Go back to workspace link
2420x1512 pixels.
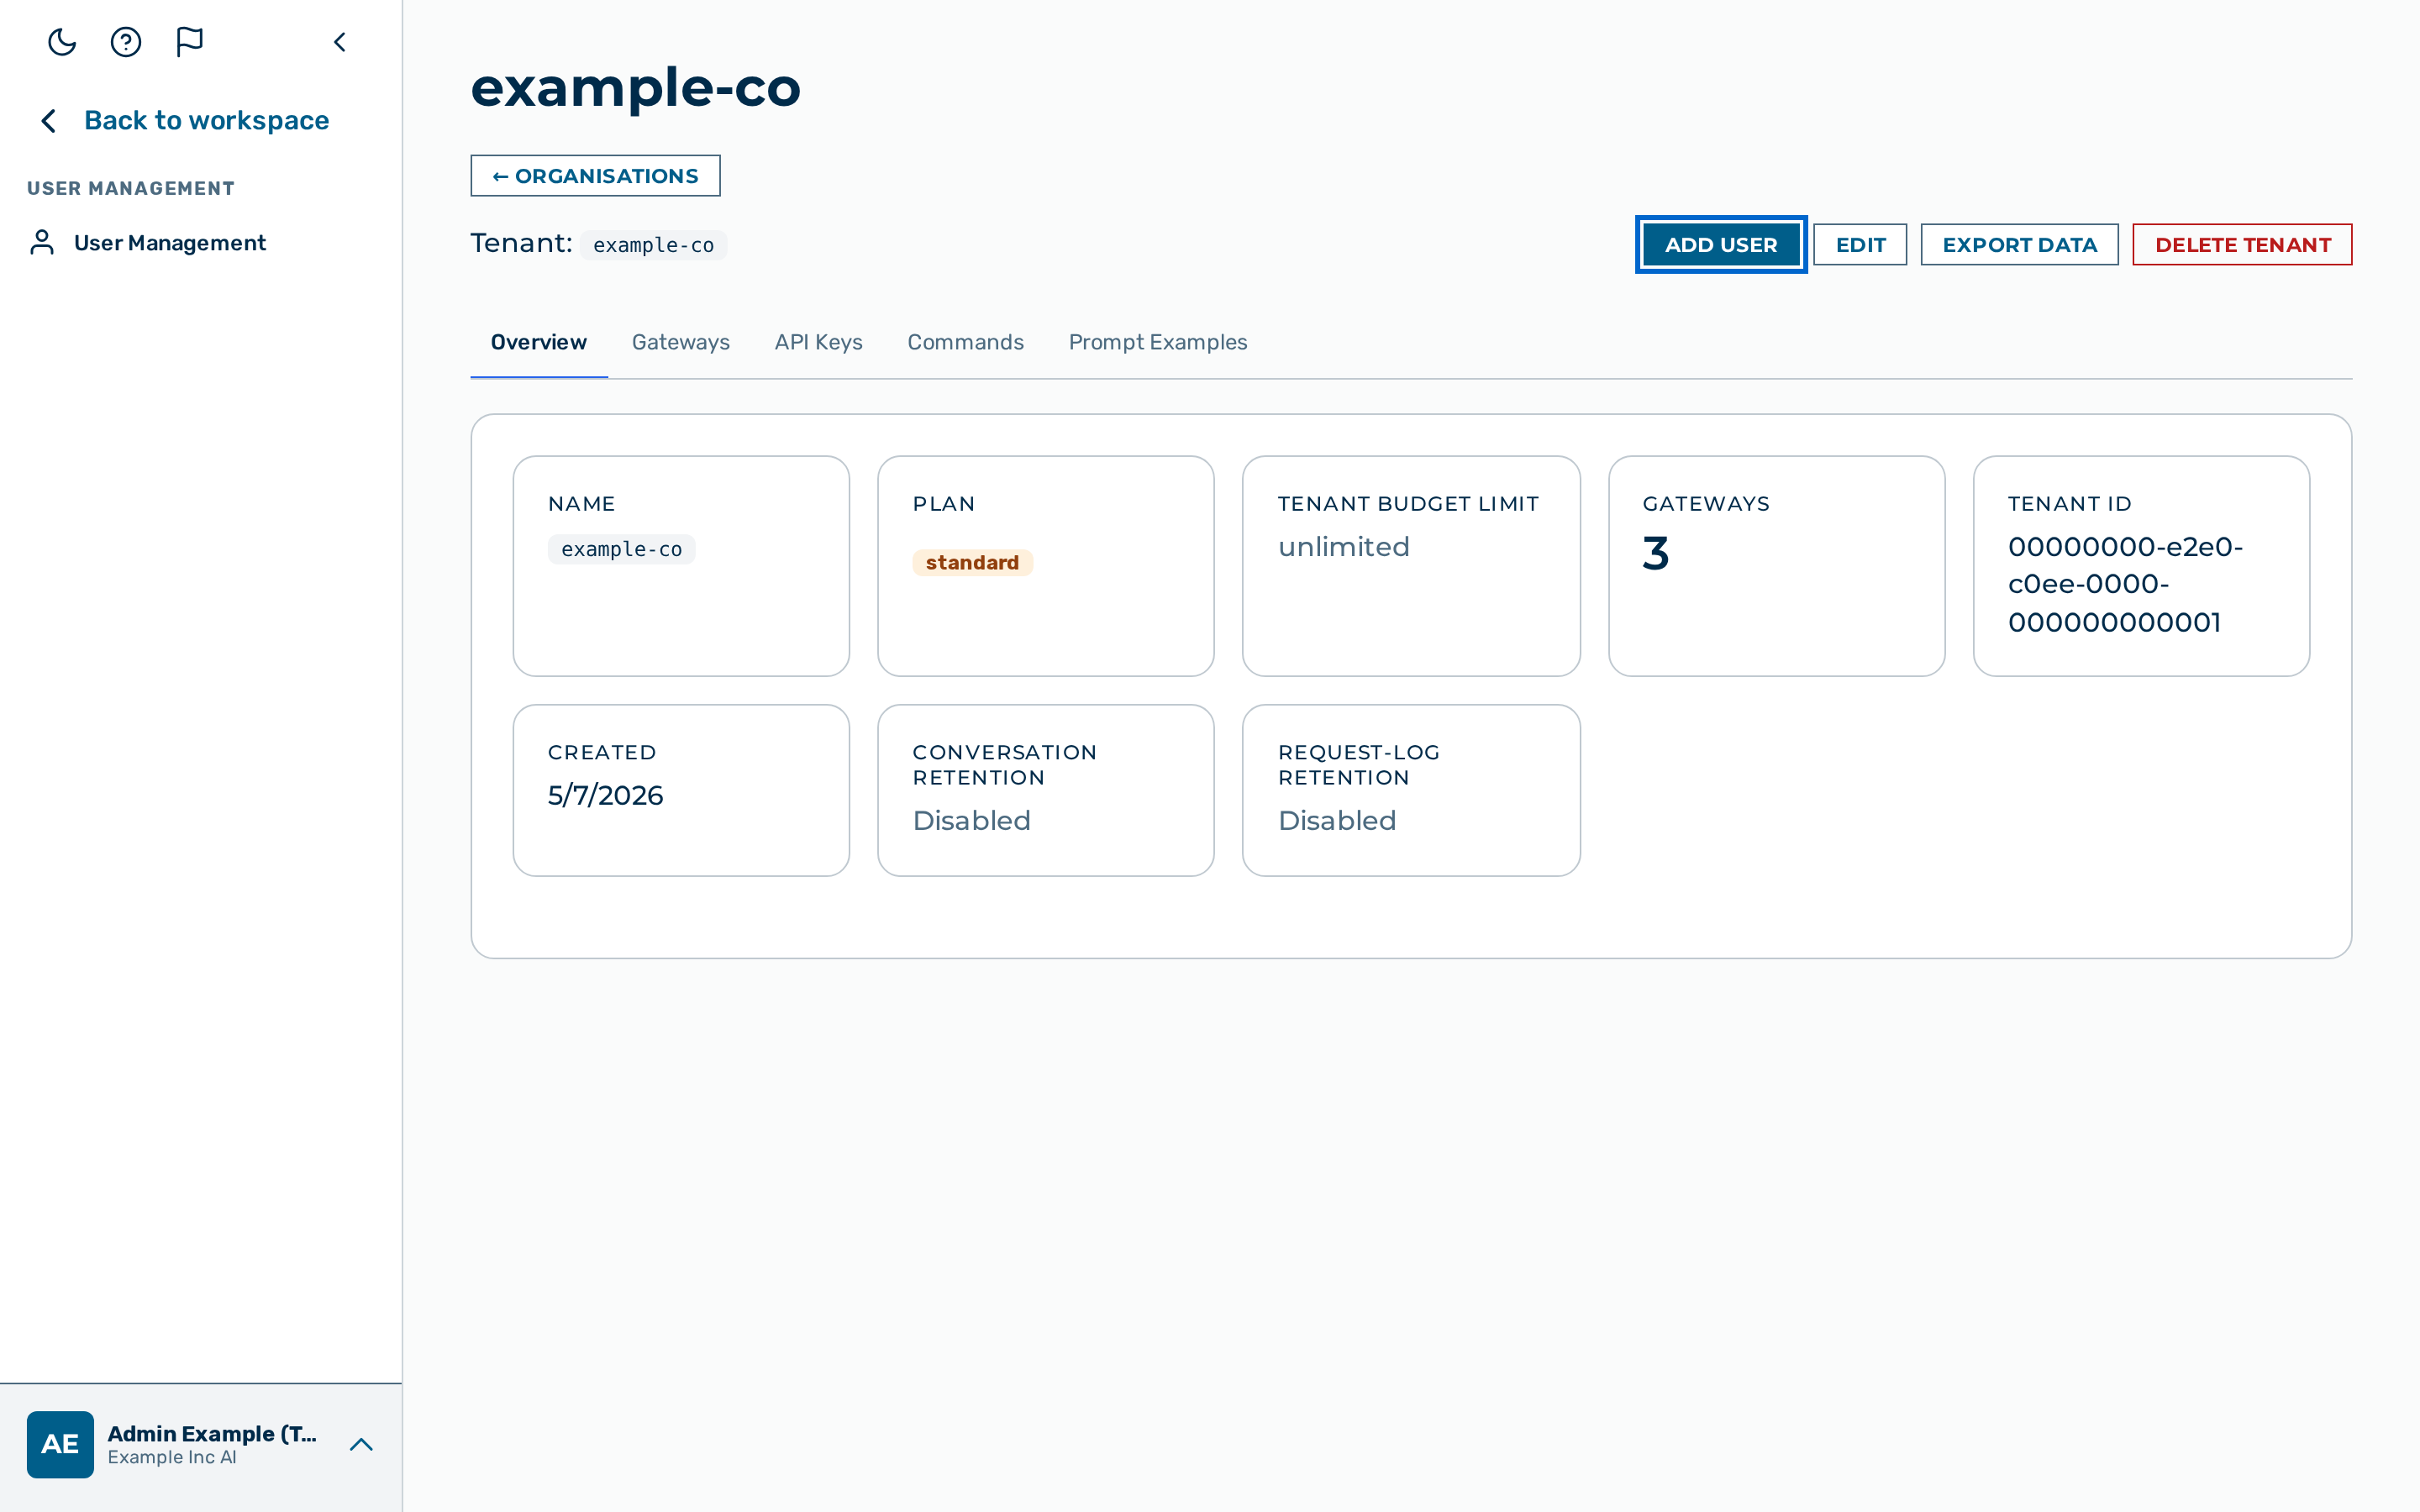(x=206, y=121)
